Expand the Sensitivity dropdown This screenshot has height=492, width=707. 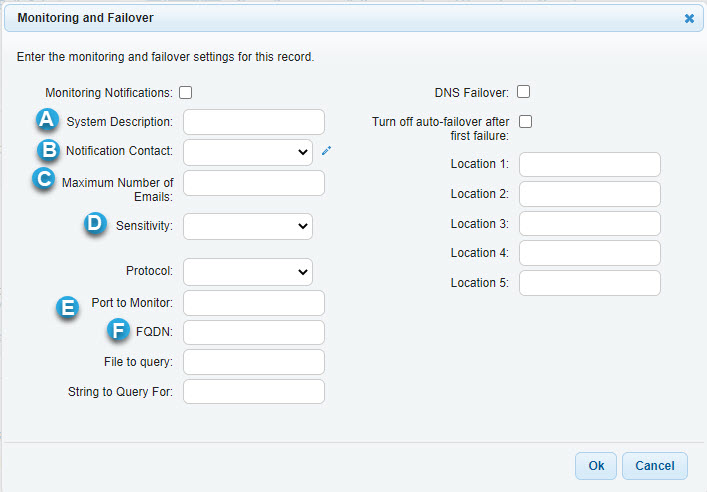tap(248, 226)
